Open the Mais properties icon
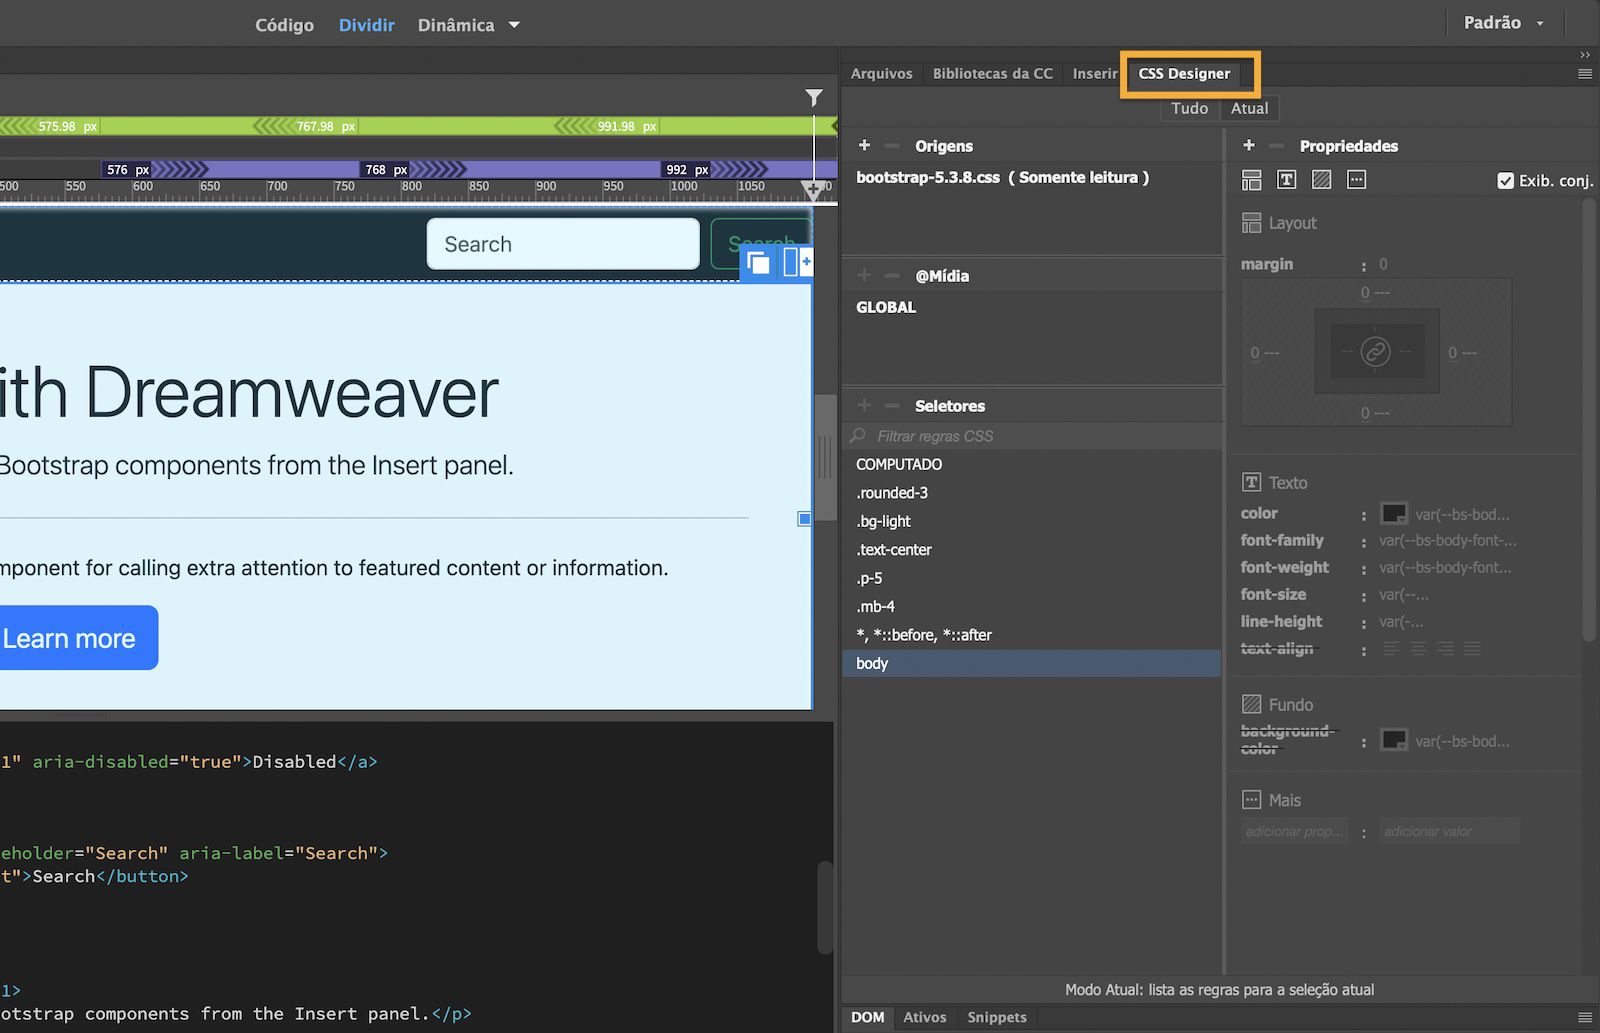 [x=1356, y=180]
